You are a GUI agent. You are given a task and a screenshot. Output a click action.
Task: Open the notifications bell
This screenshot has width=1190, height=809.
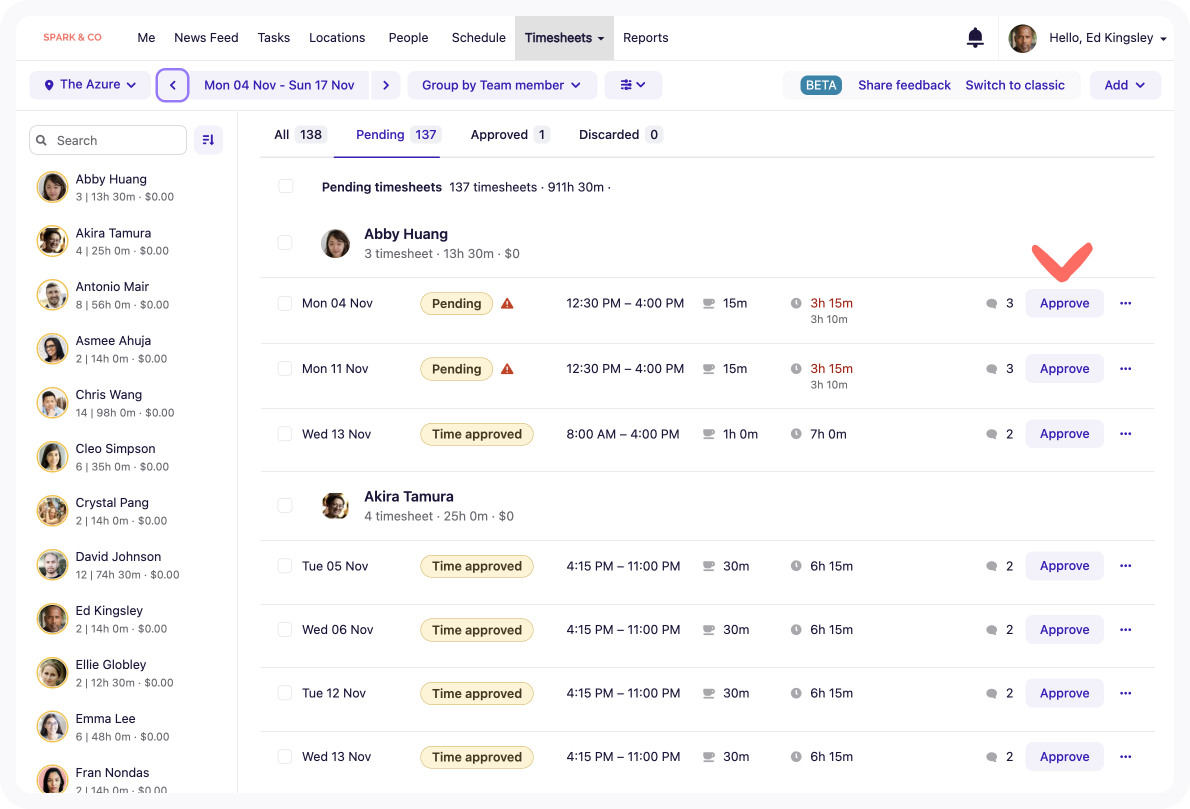[x=975, y=37]
